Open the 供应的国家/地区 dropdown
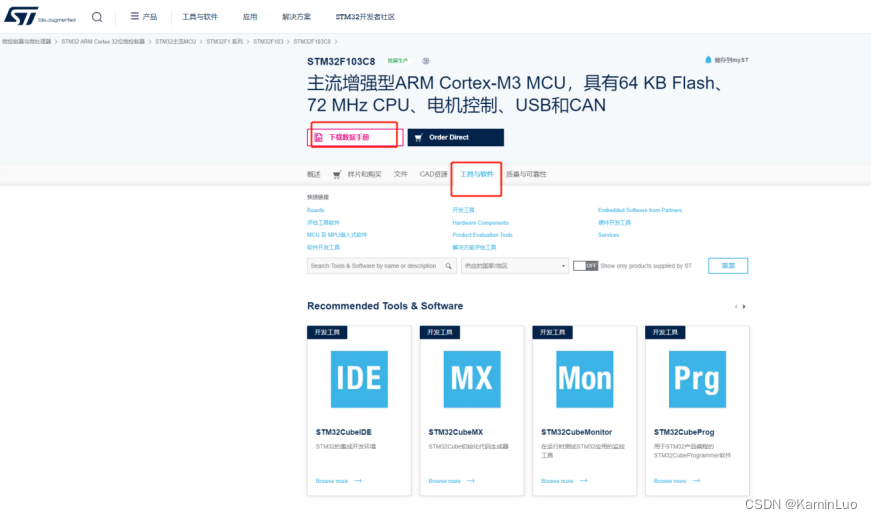Image resolution: width=872 pixels, height=519 pixels. pos(514,266)
